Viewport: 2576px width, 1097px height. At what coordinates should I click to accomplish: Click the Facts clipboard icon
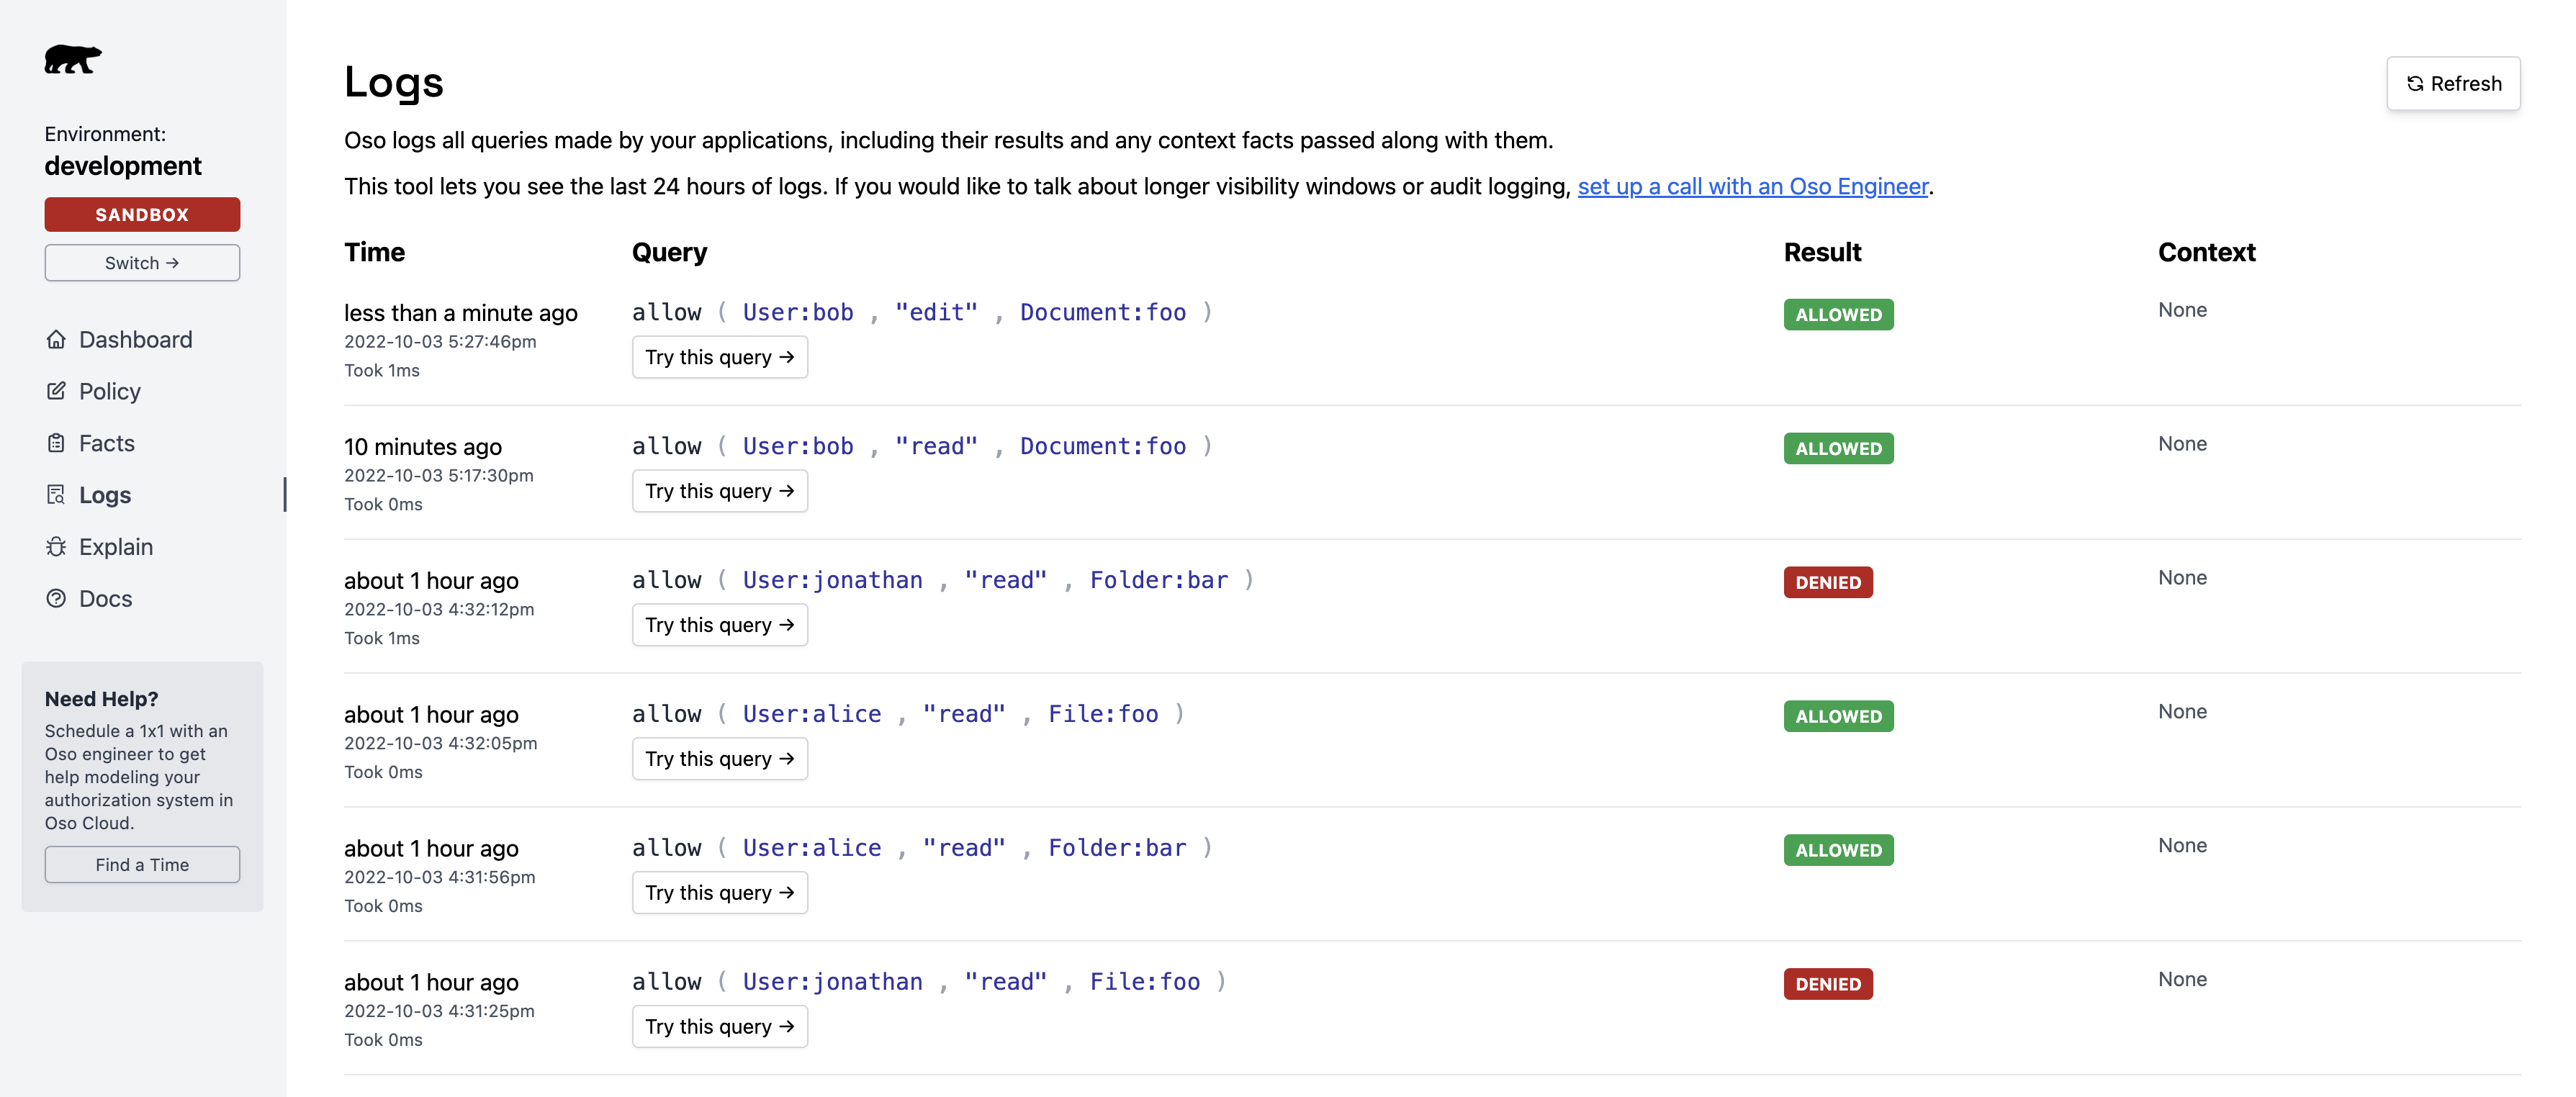pyautogui.click(x=56, y=443)
